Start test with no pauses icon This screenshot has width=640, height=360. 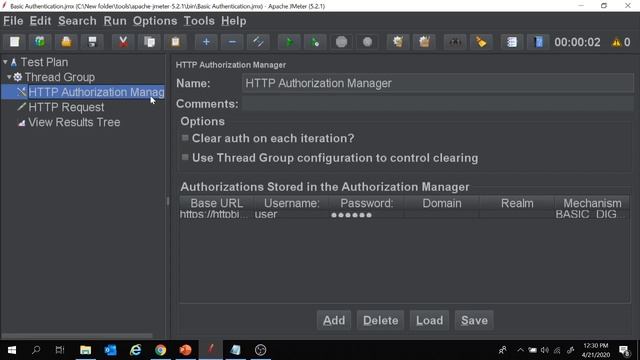point(315,42)
